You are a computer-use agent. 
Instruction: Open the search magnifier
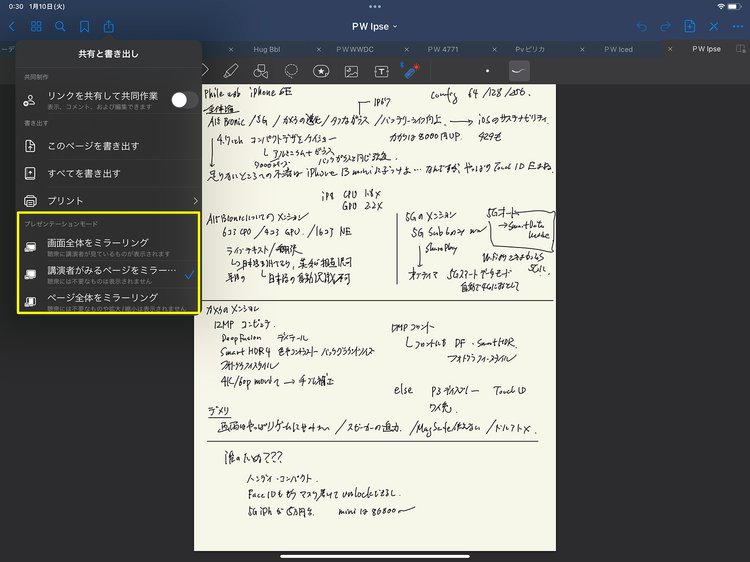pyautogui.click(x=61, y=26)
